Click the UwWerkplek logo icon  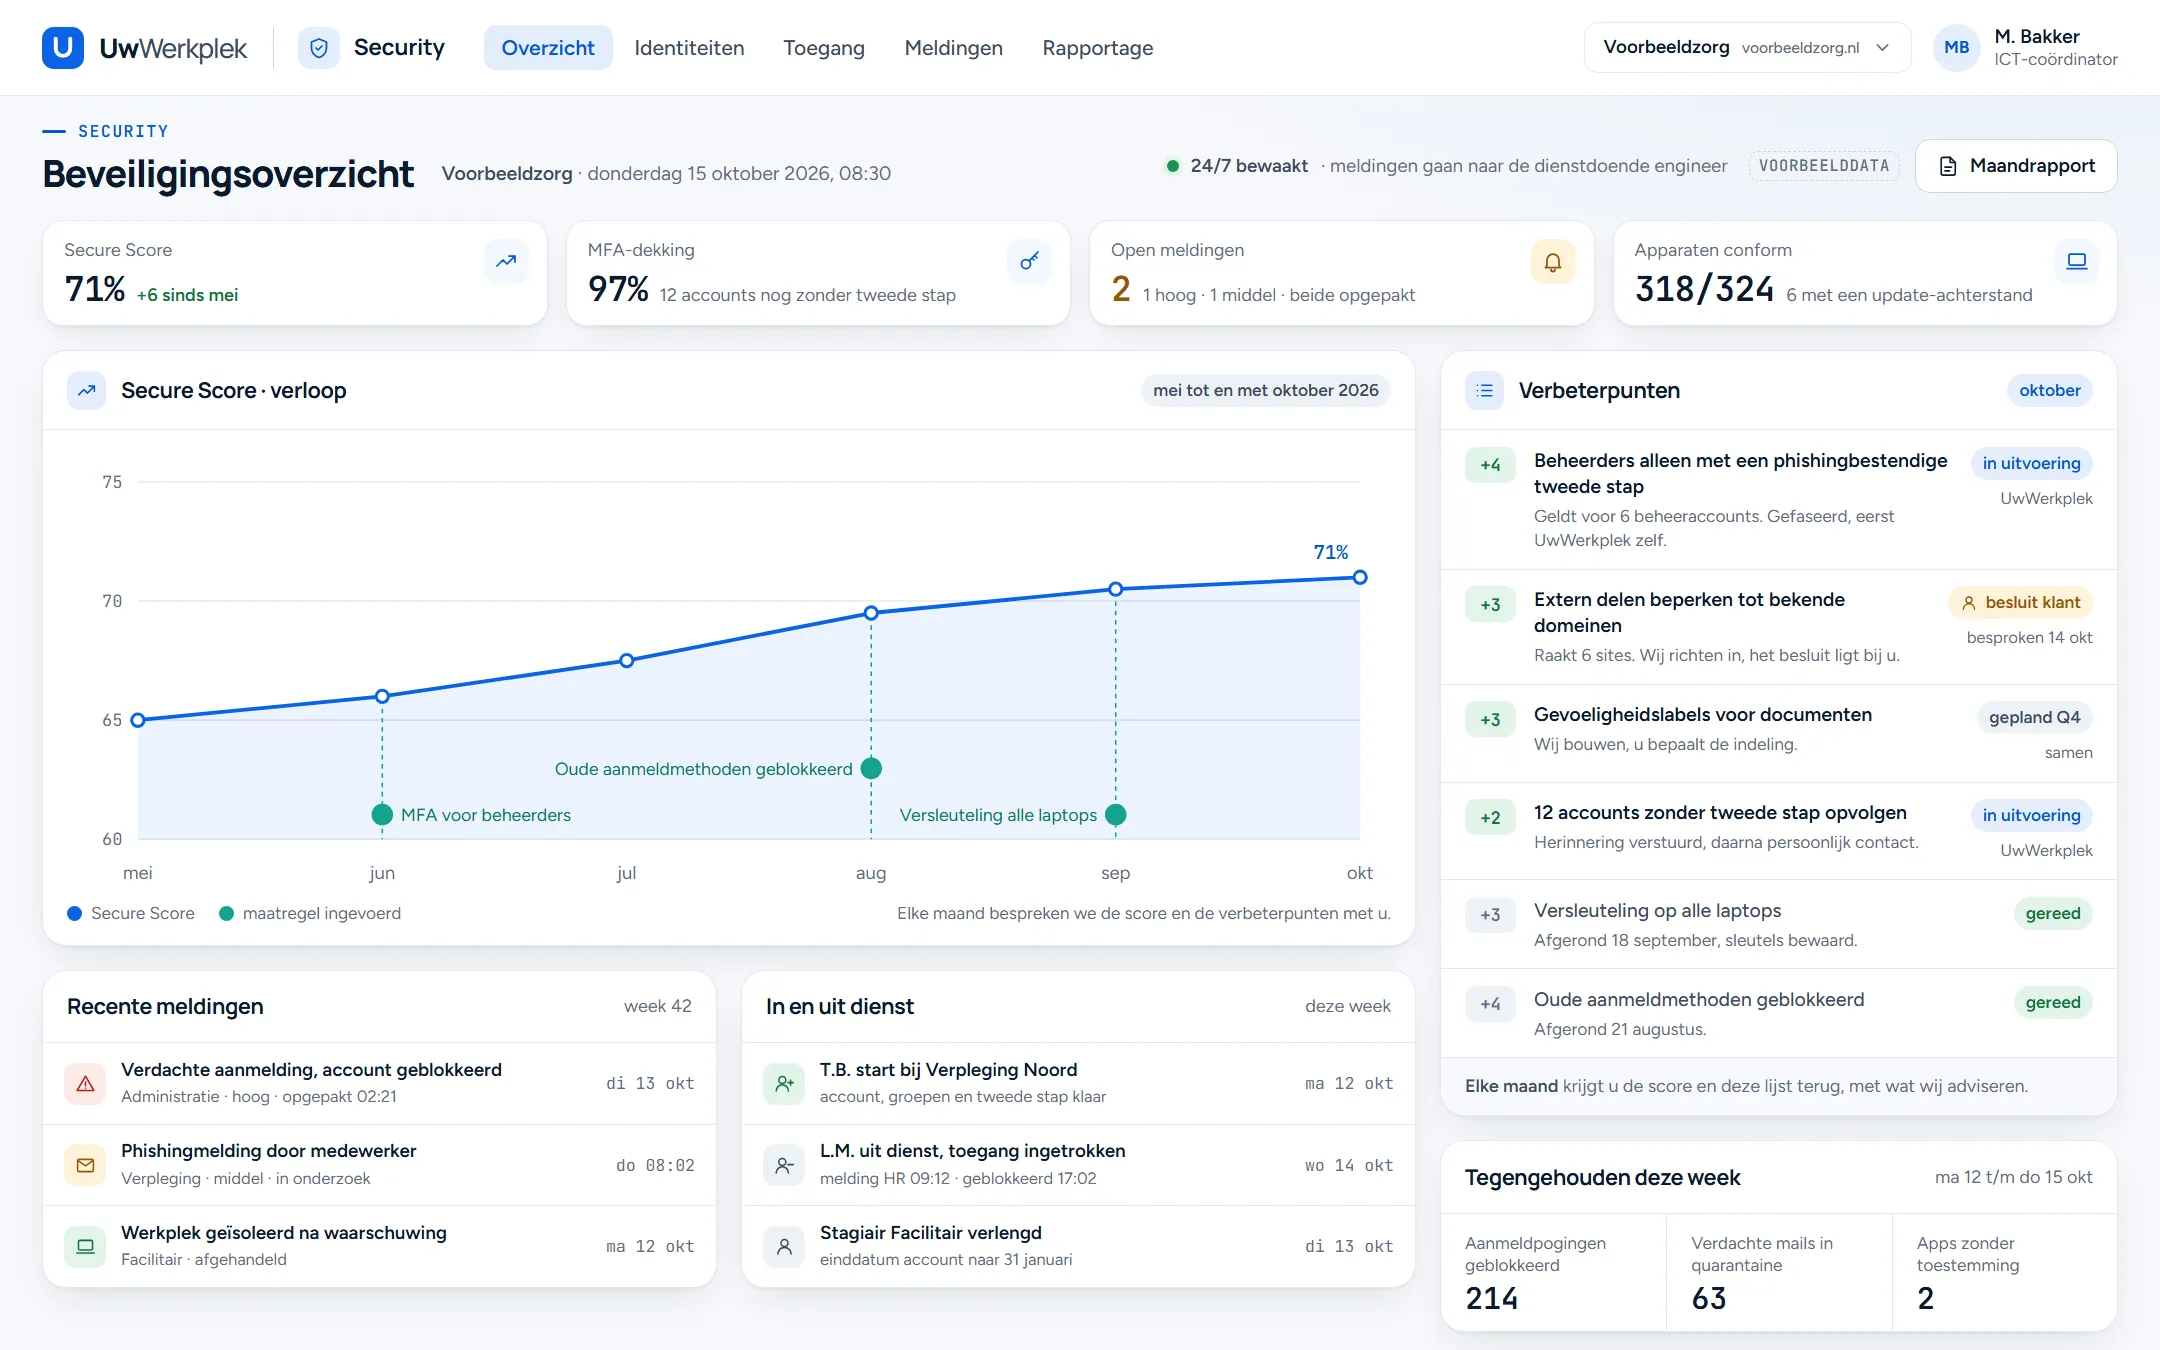pyautogui.click(x=62, y=47)
